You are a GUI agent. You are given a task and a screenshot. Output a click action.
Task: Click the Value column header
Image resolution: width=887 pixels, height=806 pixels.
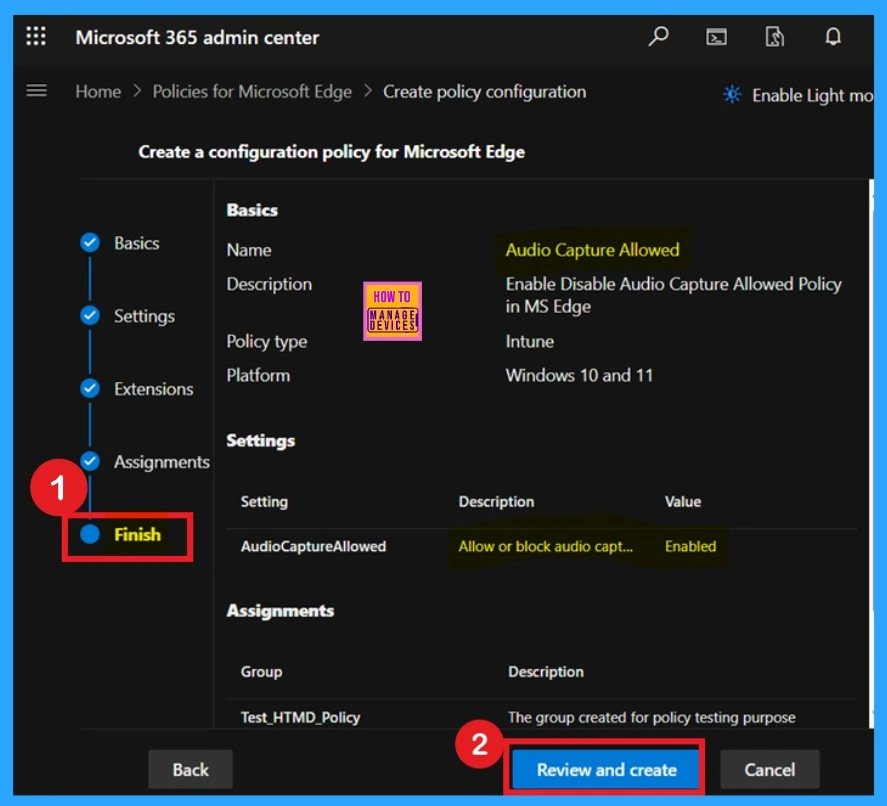(x=683, y=502)
